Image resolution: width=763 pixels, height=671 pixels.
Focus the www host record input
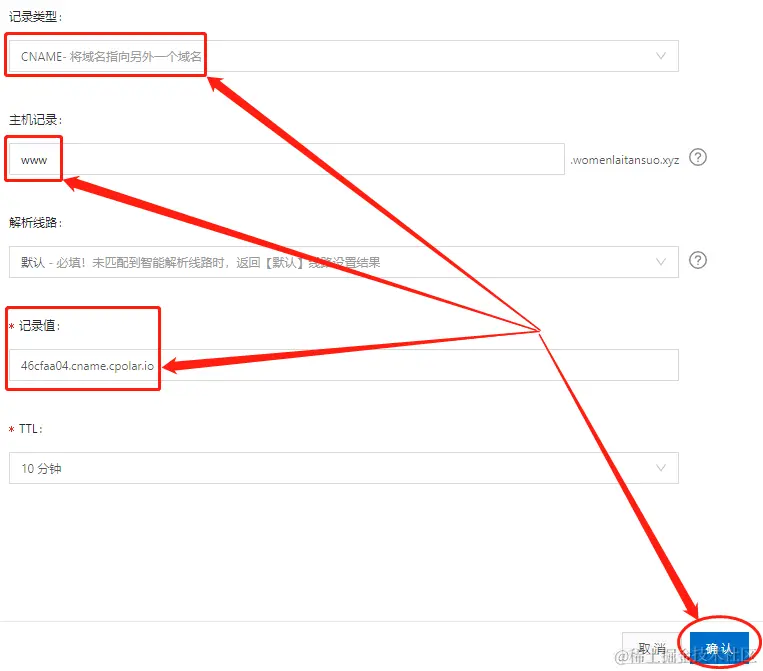click(x=287, y=159)
